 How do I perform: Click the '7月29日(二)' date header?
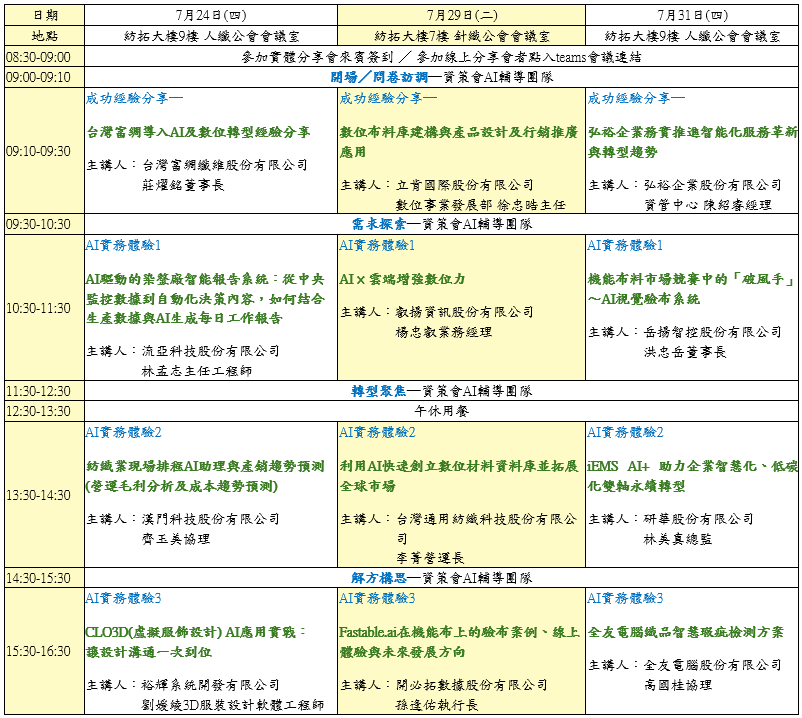pyautogui.click(x=462, y=15)
